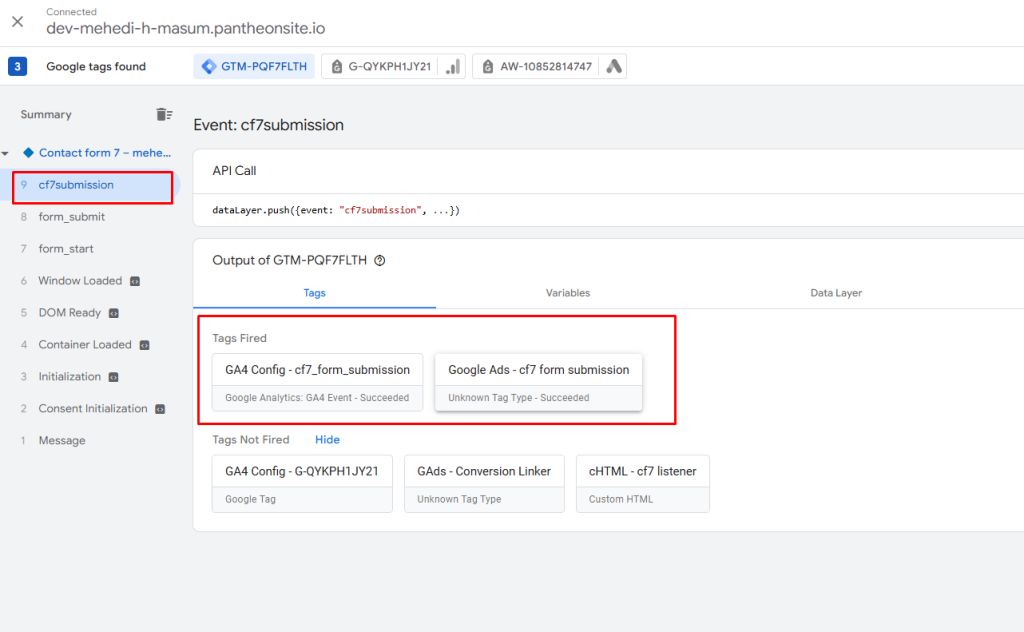
Task: Click the icon next to DOM Ready
Action: pos(114,313)
